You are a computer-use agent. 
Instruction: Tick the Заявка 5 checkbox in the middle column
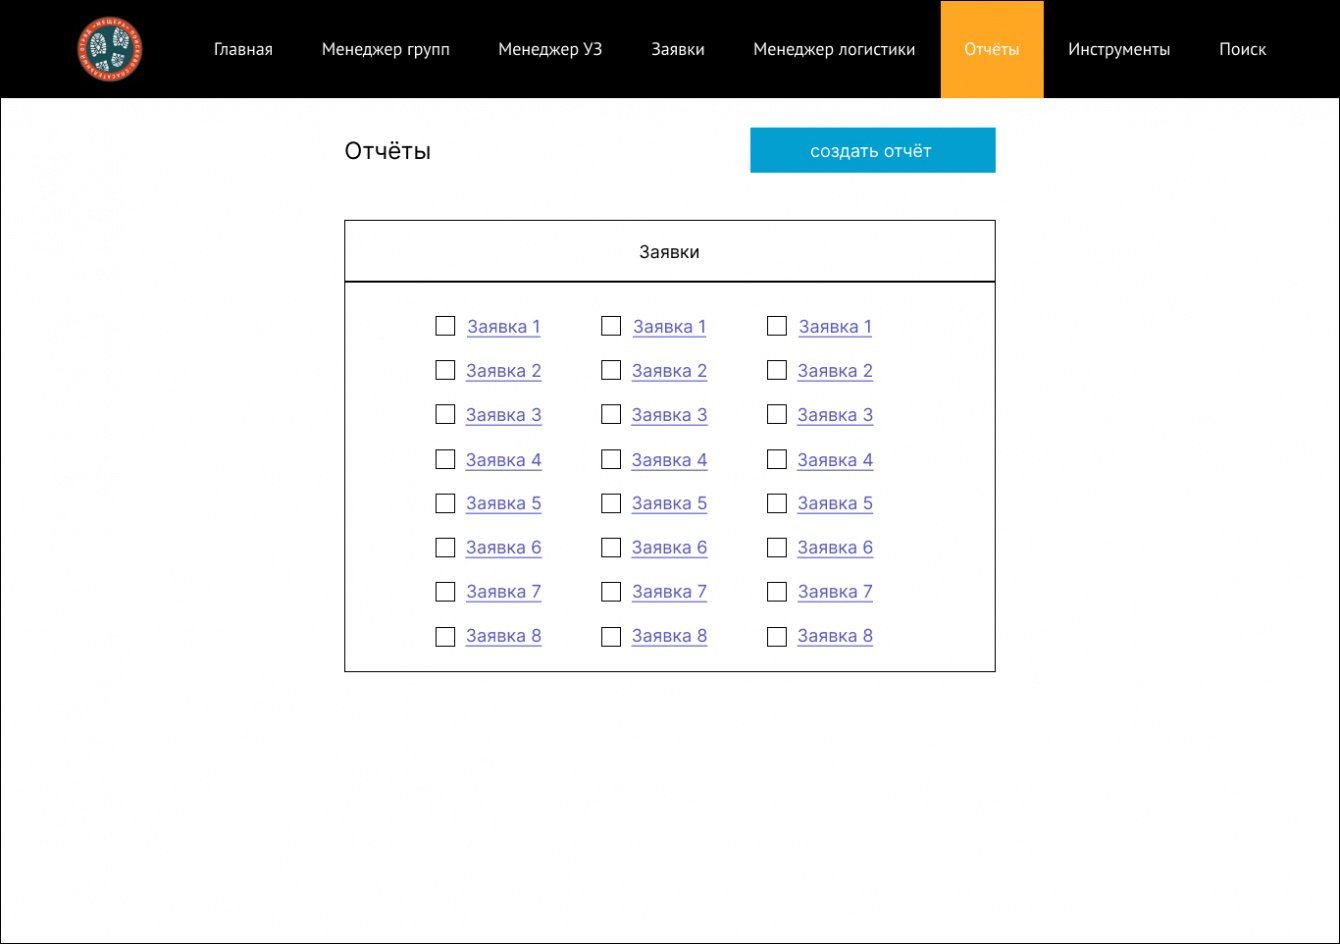click(x=611, y=503)
